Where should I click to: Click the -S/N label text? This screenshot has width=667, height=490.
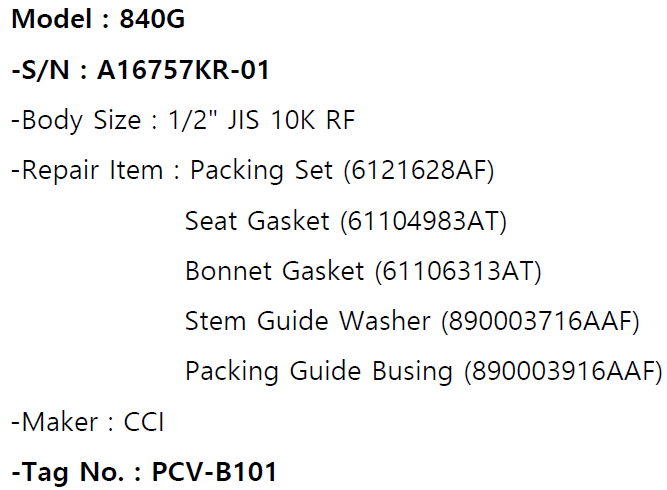point(40,70)
